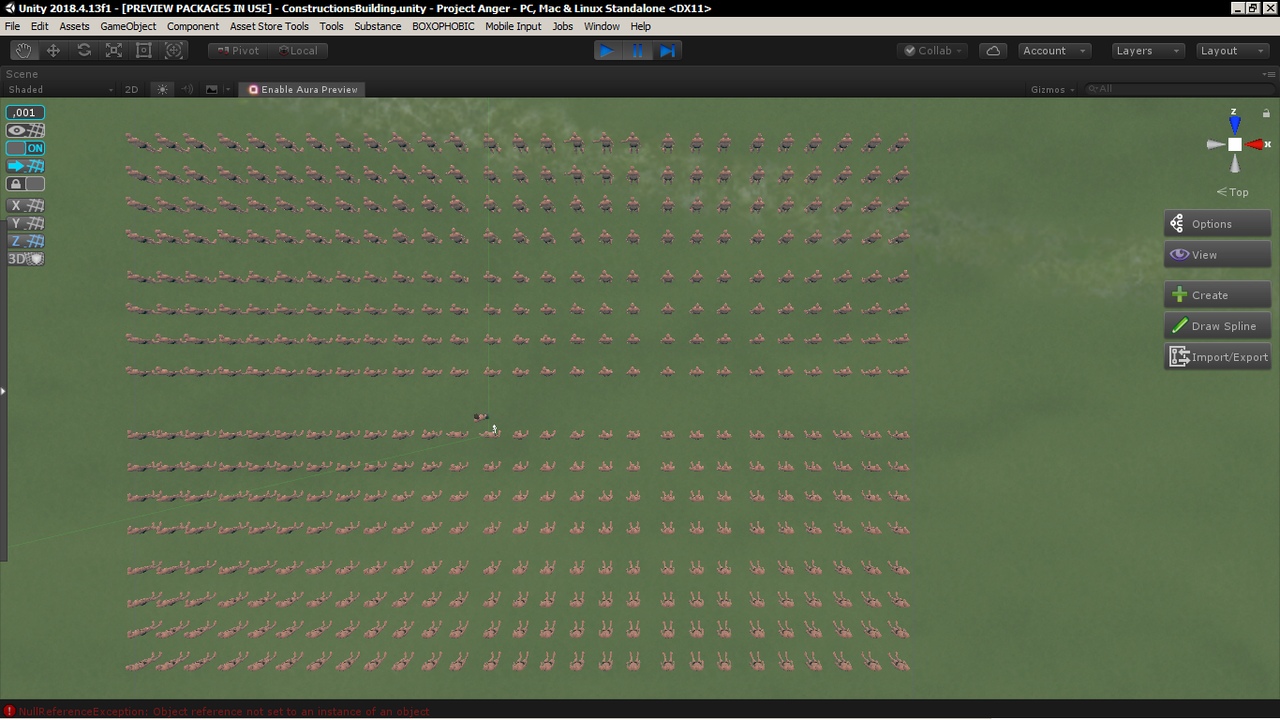Open Import/Export panel
Image resolution: width=1280 pixels, height=720 pixels.
[x=1217, y=357]
